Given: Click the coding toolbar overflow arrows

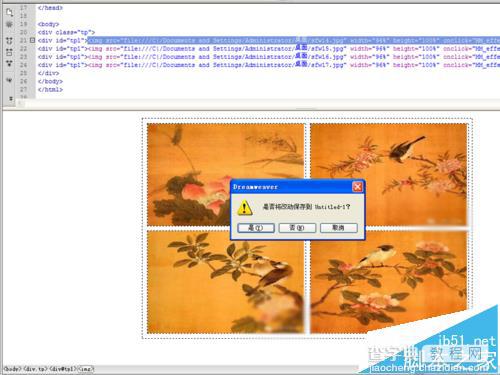Looking at the screenshot, I should [x=11, y=99].
